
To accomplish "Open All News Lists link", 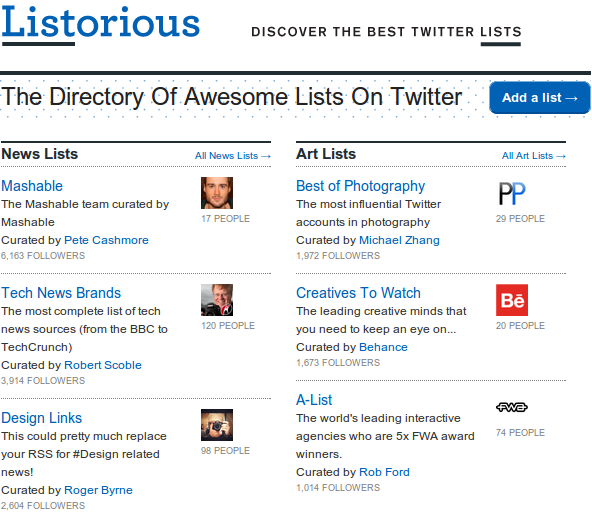I will click(233, 156).
